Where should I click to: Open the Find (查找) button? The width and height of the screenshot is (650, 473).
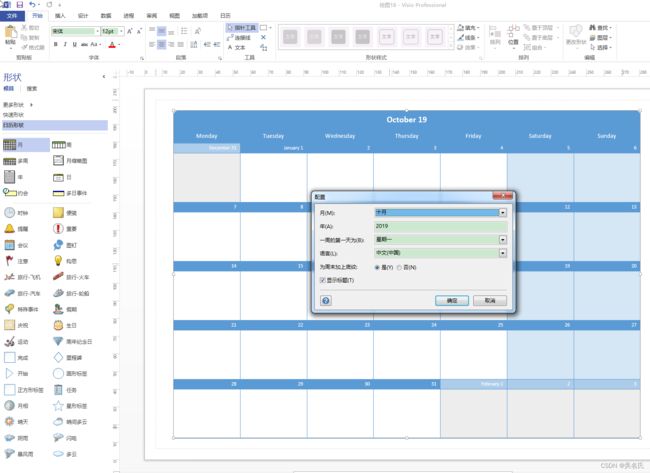click(600, 28)
